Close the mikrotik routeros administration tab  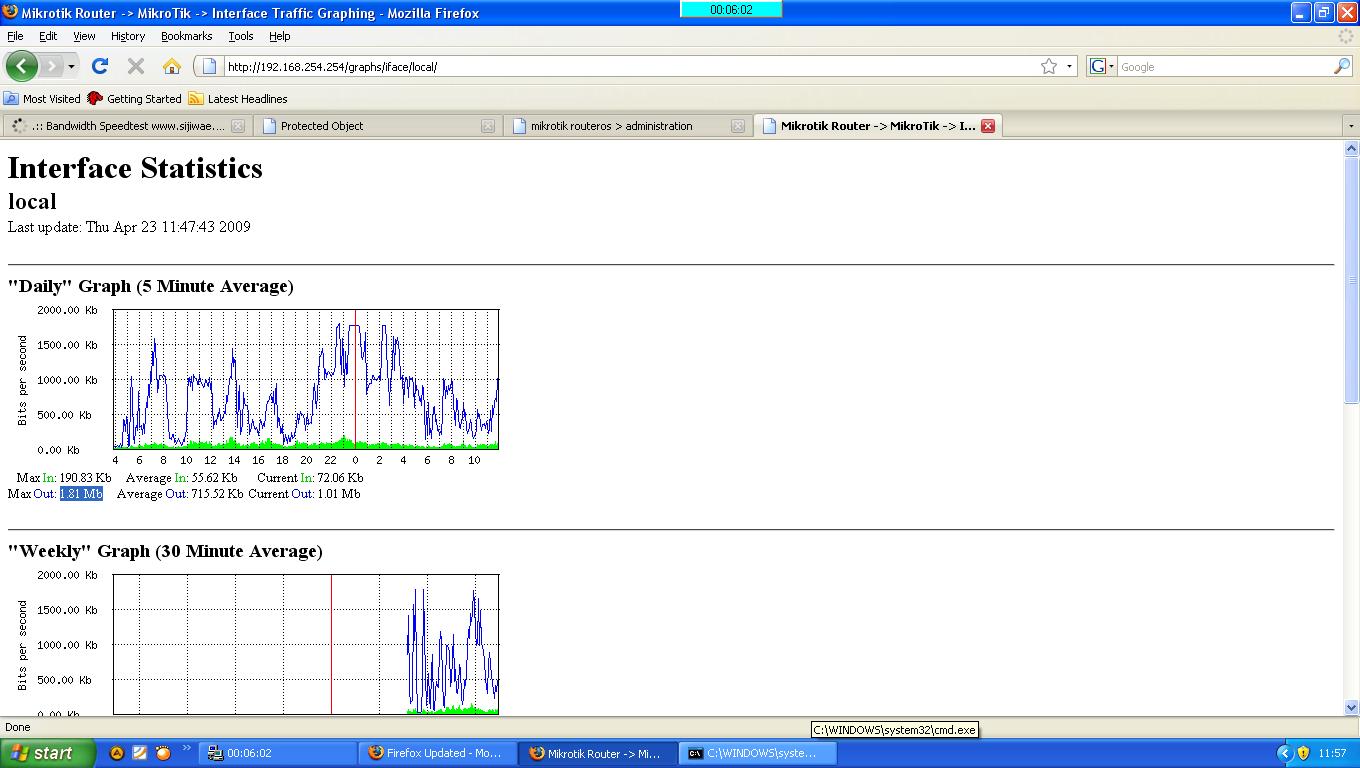[x=737, y=126]
